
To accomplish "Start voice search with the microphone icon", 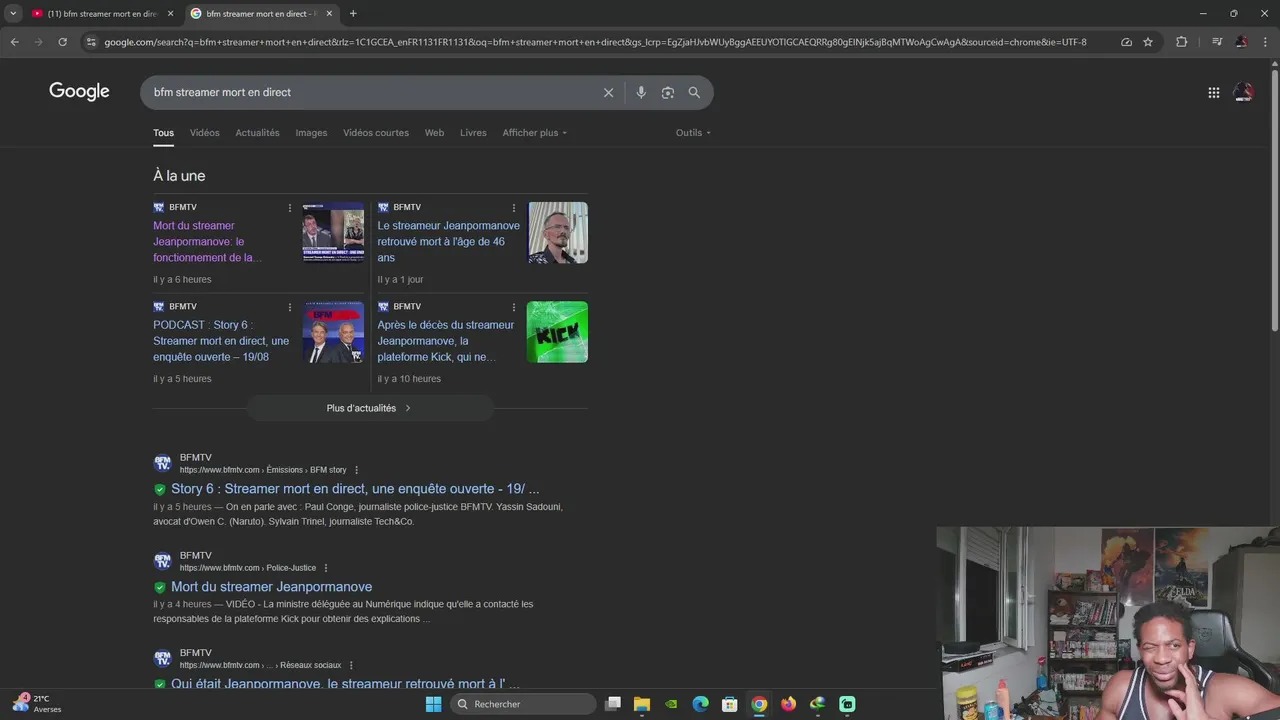I will coord(641,92).
